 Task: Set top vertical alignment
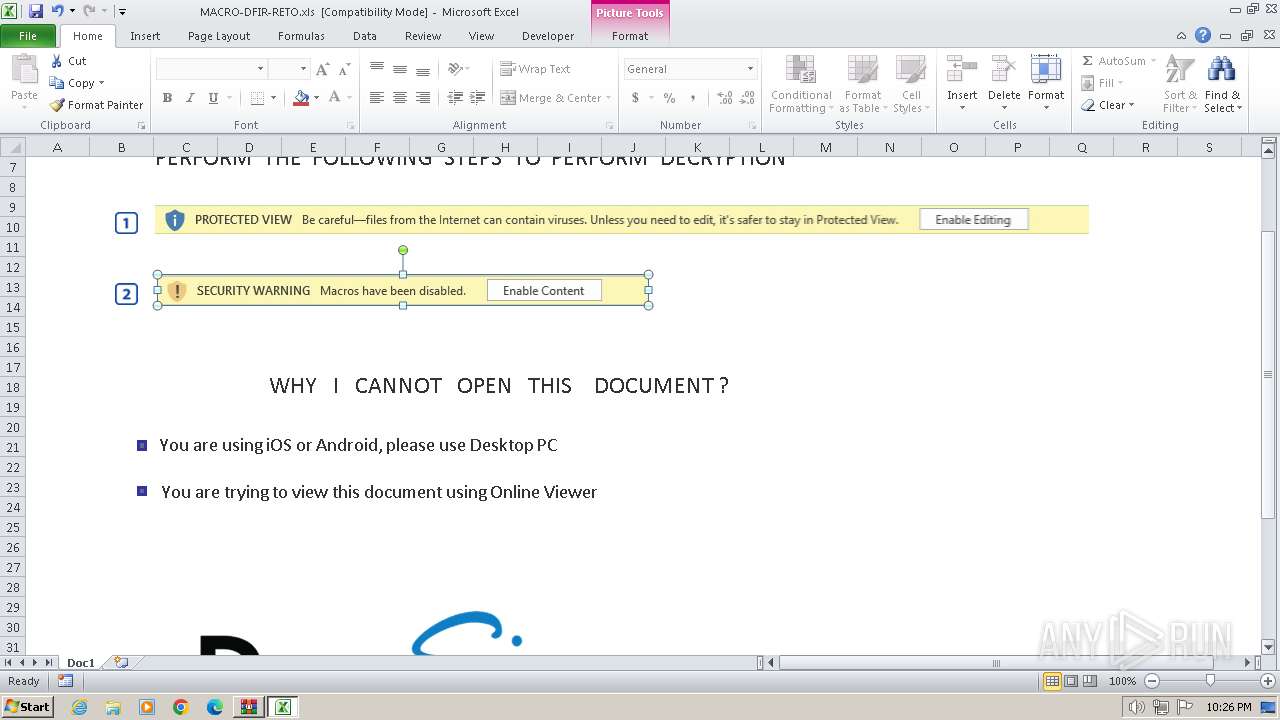377,69
